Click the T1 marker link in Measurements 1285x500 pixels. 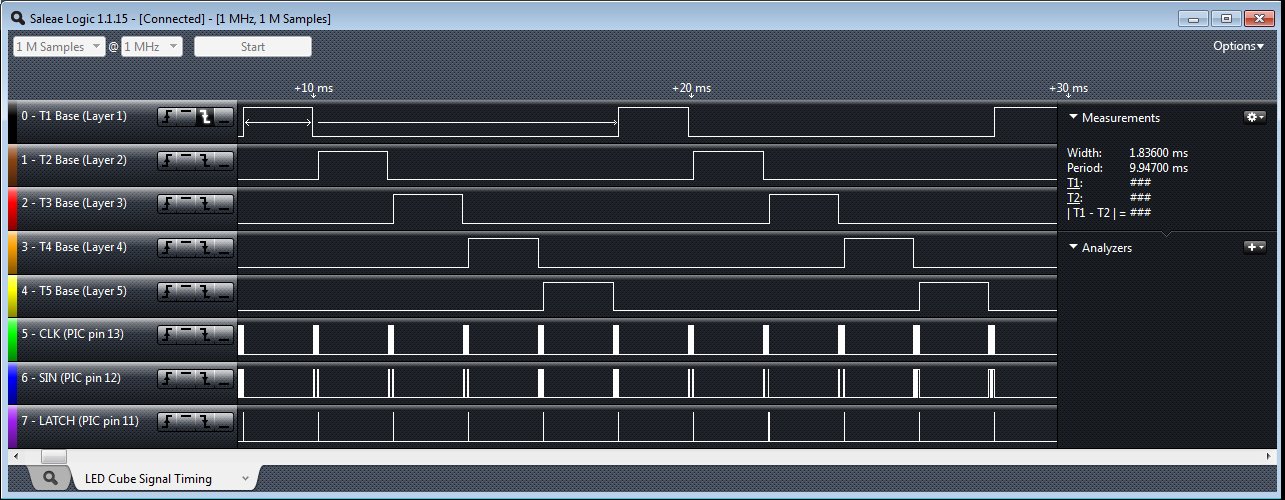[1074, 183]
